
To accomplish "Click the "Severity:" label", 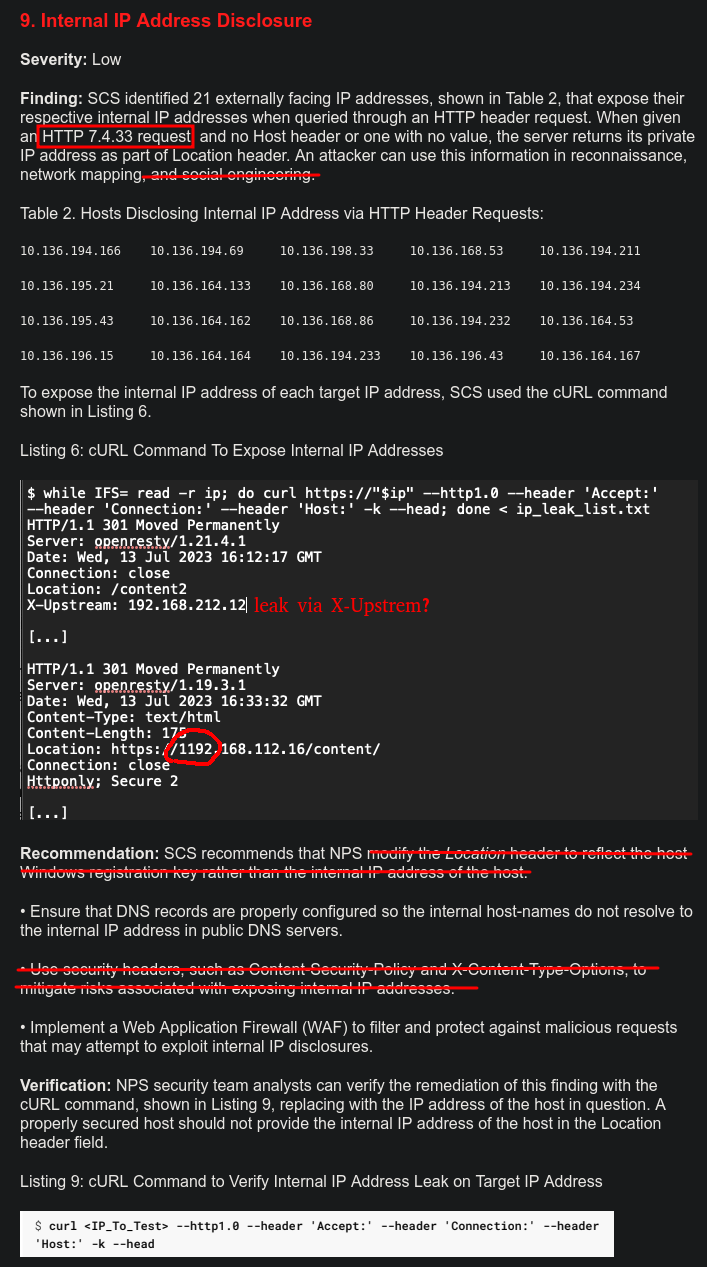I will pos(54,59).
